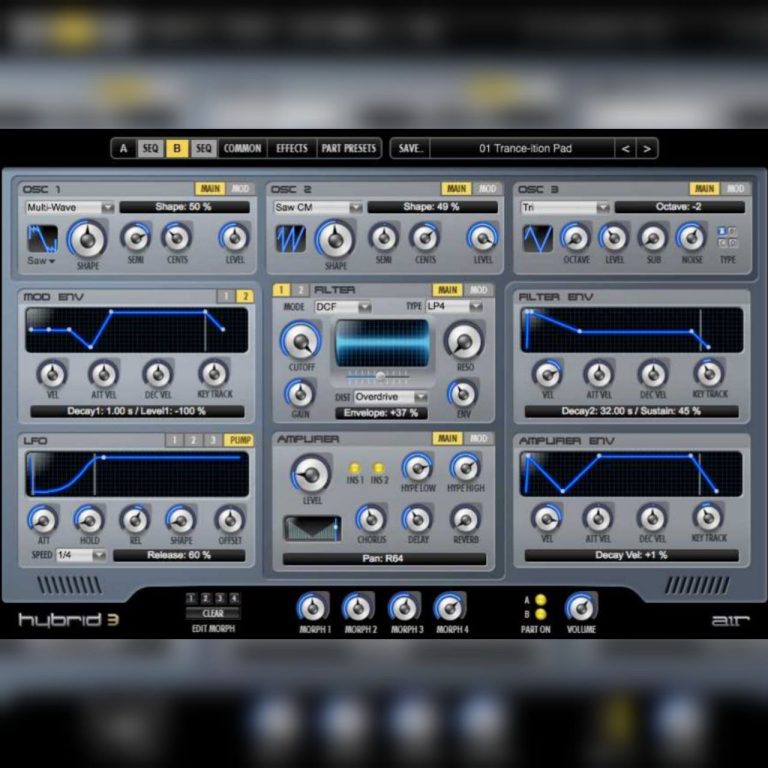
Task: Switch to Part A tab
Action: point(123,148)
